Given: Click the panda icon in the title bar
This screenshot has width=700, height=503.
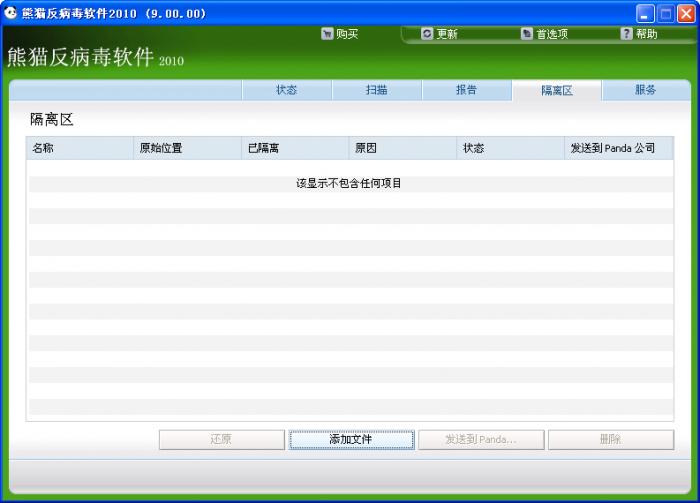Looking at the screenshot, I should [x=10, y=13].
